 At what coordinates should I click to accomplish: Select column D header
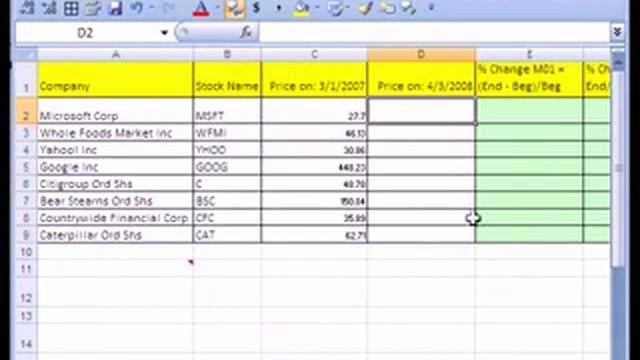click(421, 54)
